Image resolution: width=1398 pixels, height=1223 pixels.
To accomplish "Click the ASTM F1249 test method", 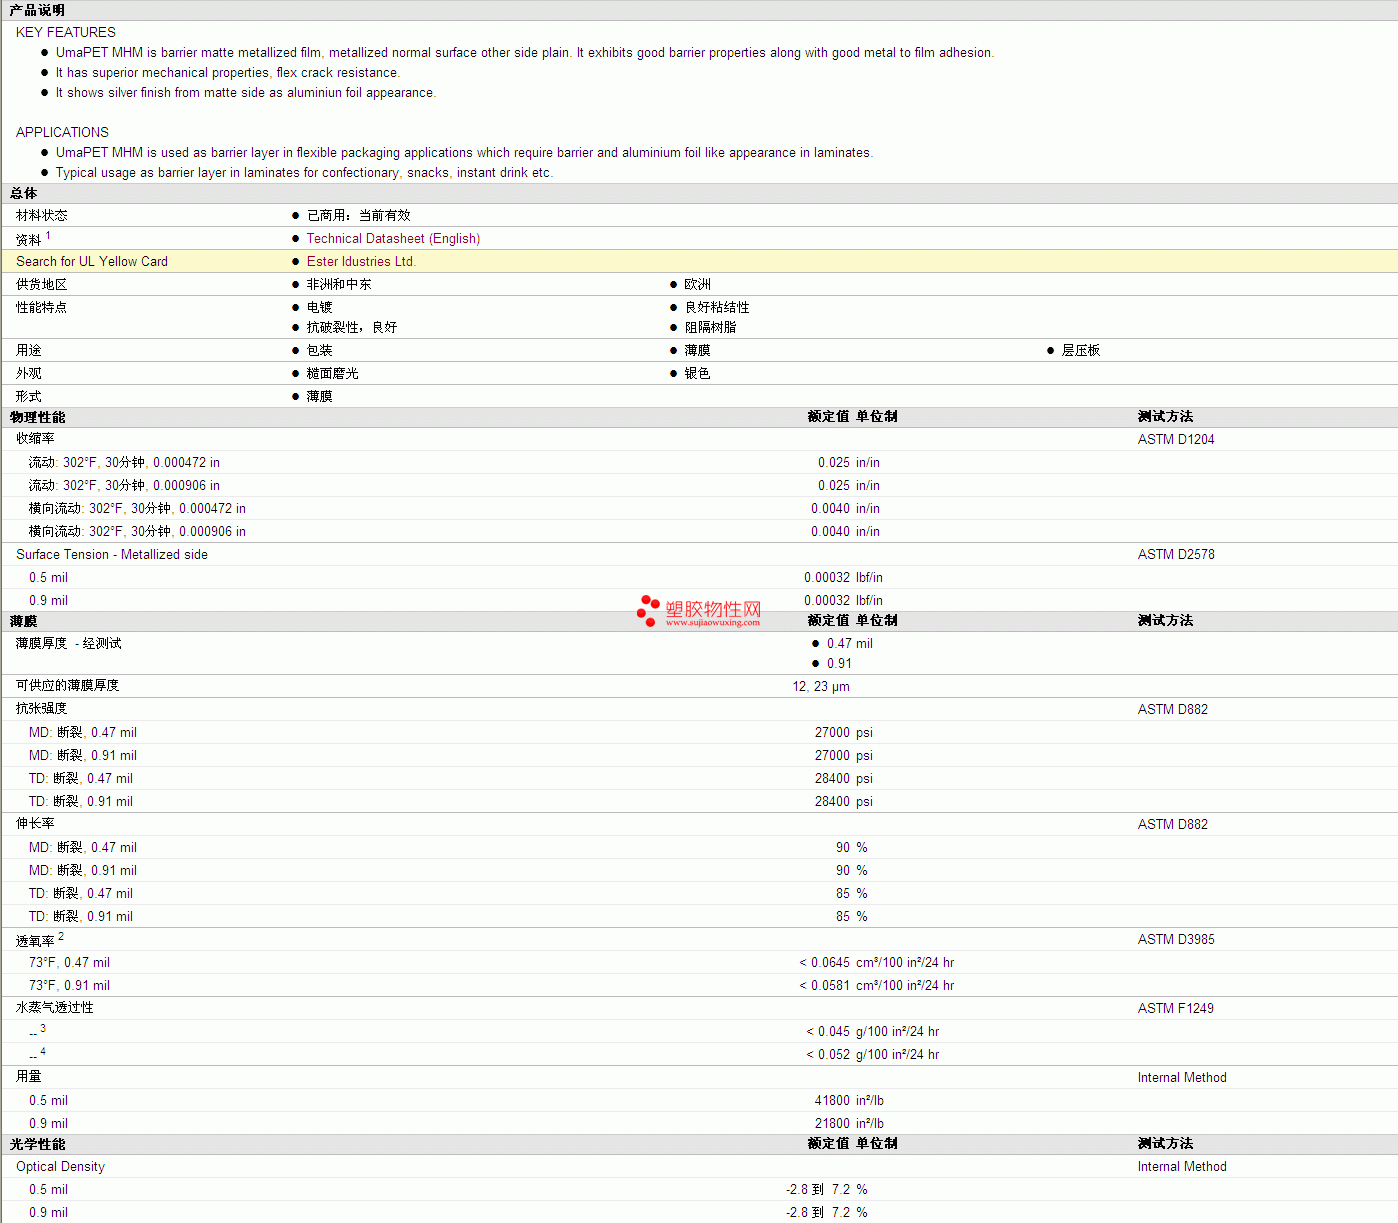I will [x=1176, y=1009].
